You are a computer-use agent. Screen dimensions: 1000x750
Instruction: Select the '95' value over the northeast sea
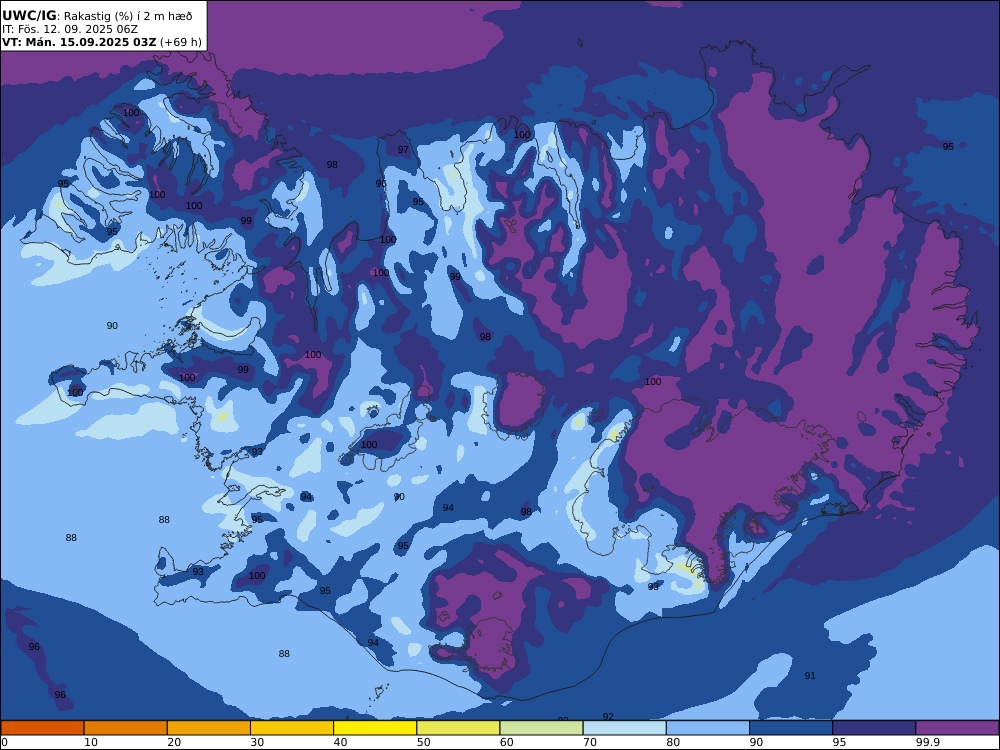pos(948,147)
